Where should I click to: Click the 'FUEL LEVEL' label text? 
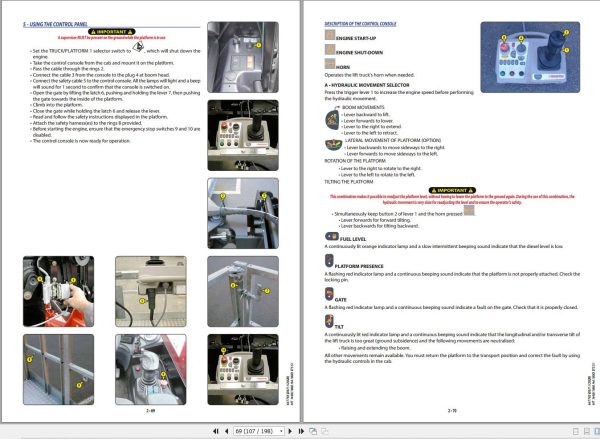coord(353,239)
